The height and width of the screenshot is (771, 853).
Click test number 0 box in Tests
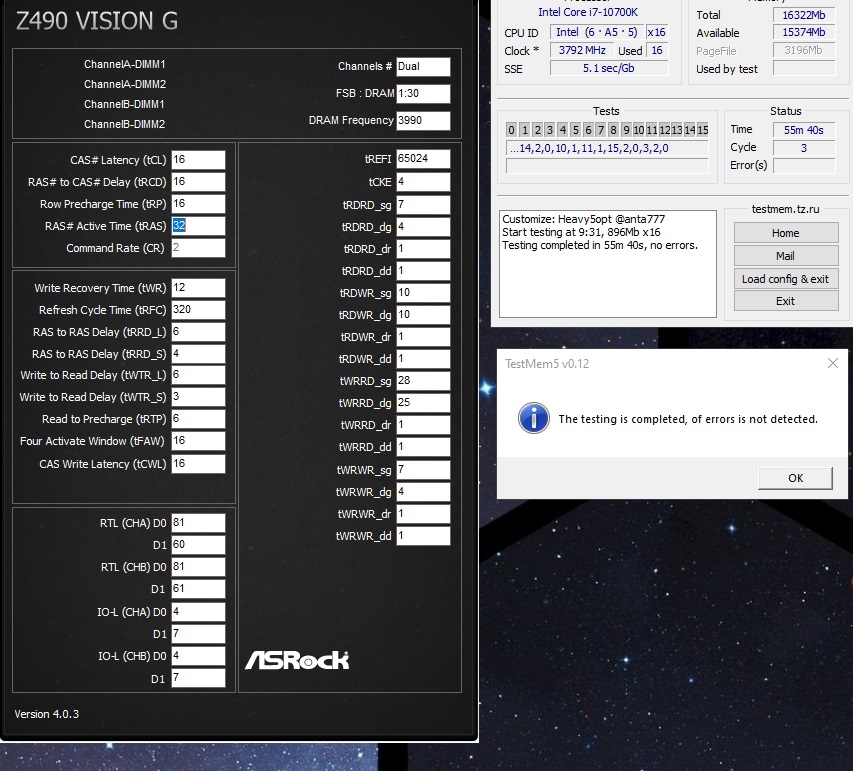[511, 129]
